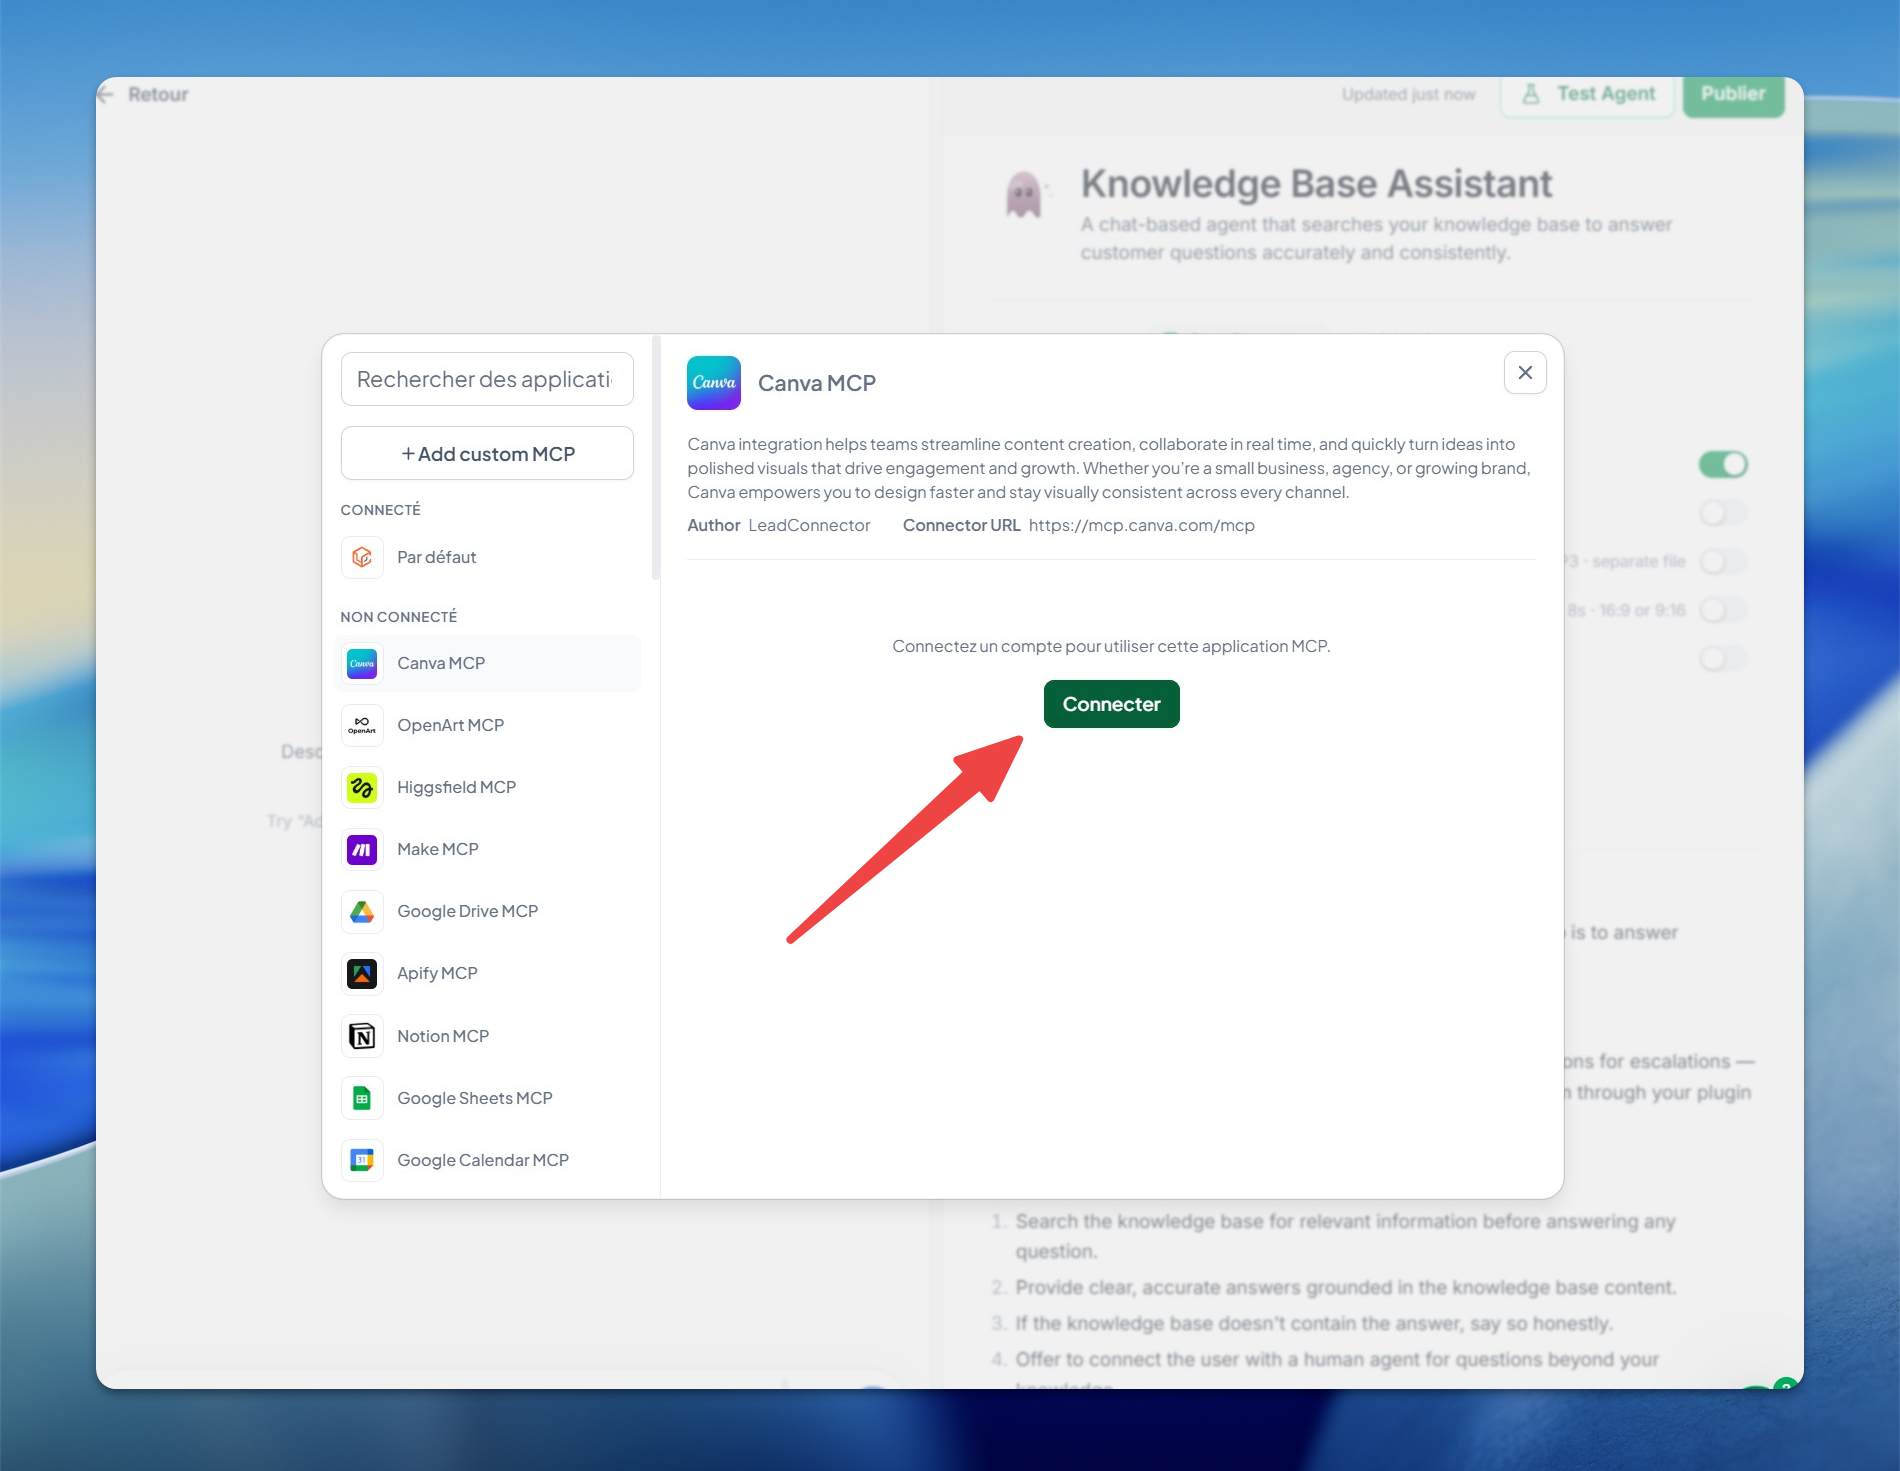The height and width of the screenshot is (1471, 1900).
Task: Go back using Retour
Action: [x=143, y=94]
